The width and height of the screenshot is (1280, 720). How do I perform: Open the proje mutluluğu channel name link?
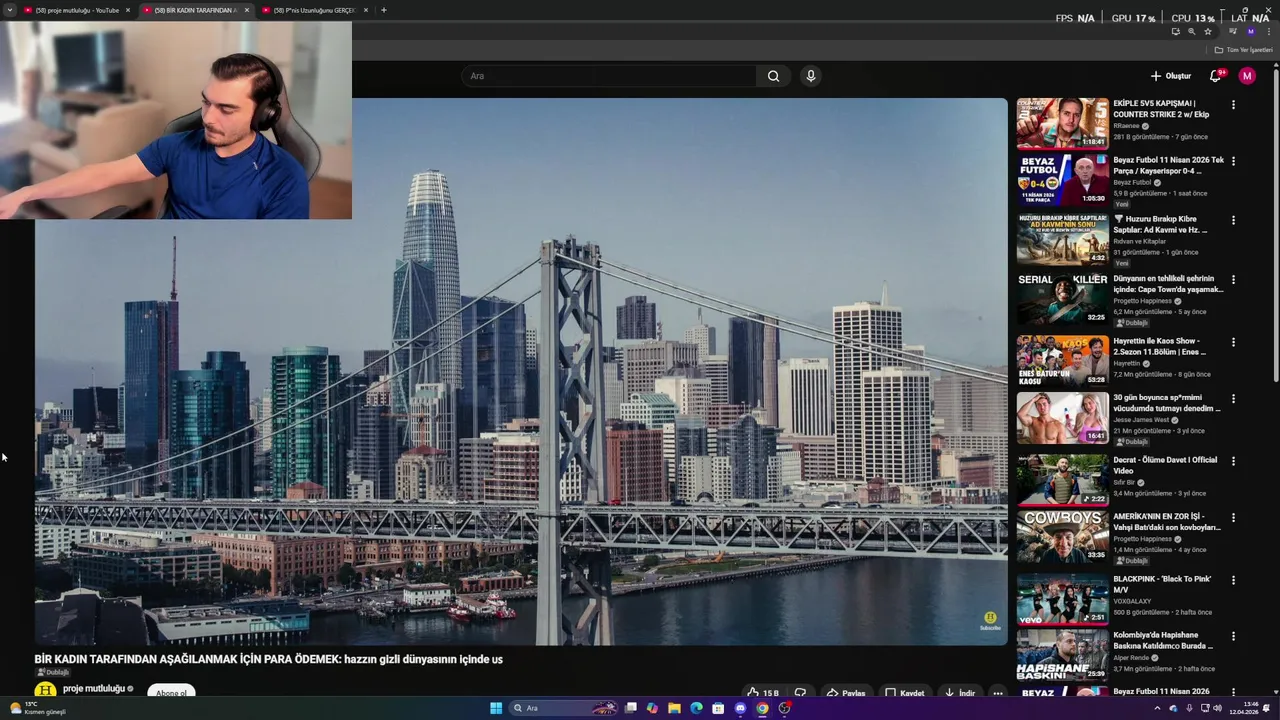click(94, 688)
